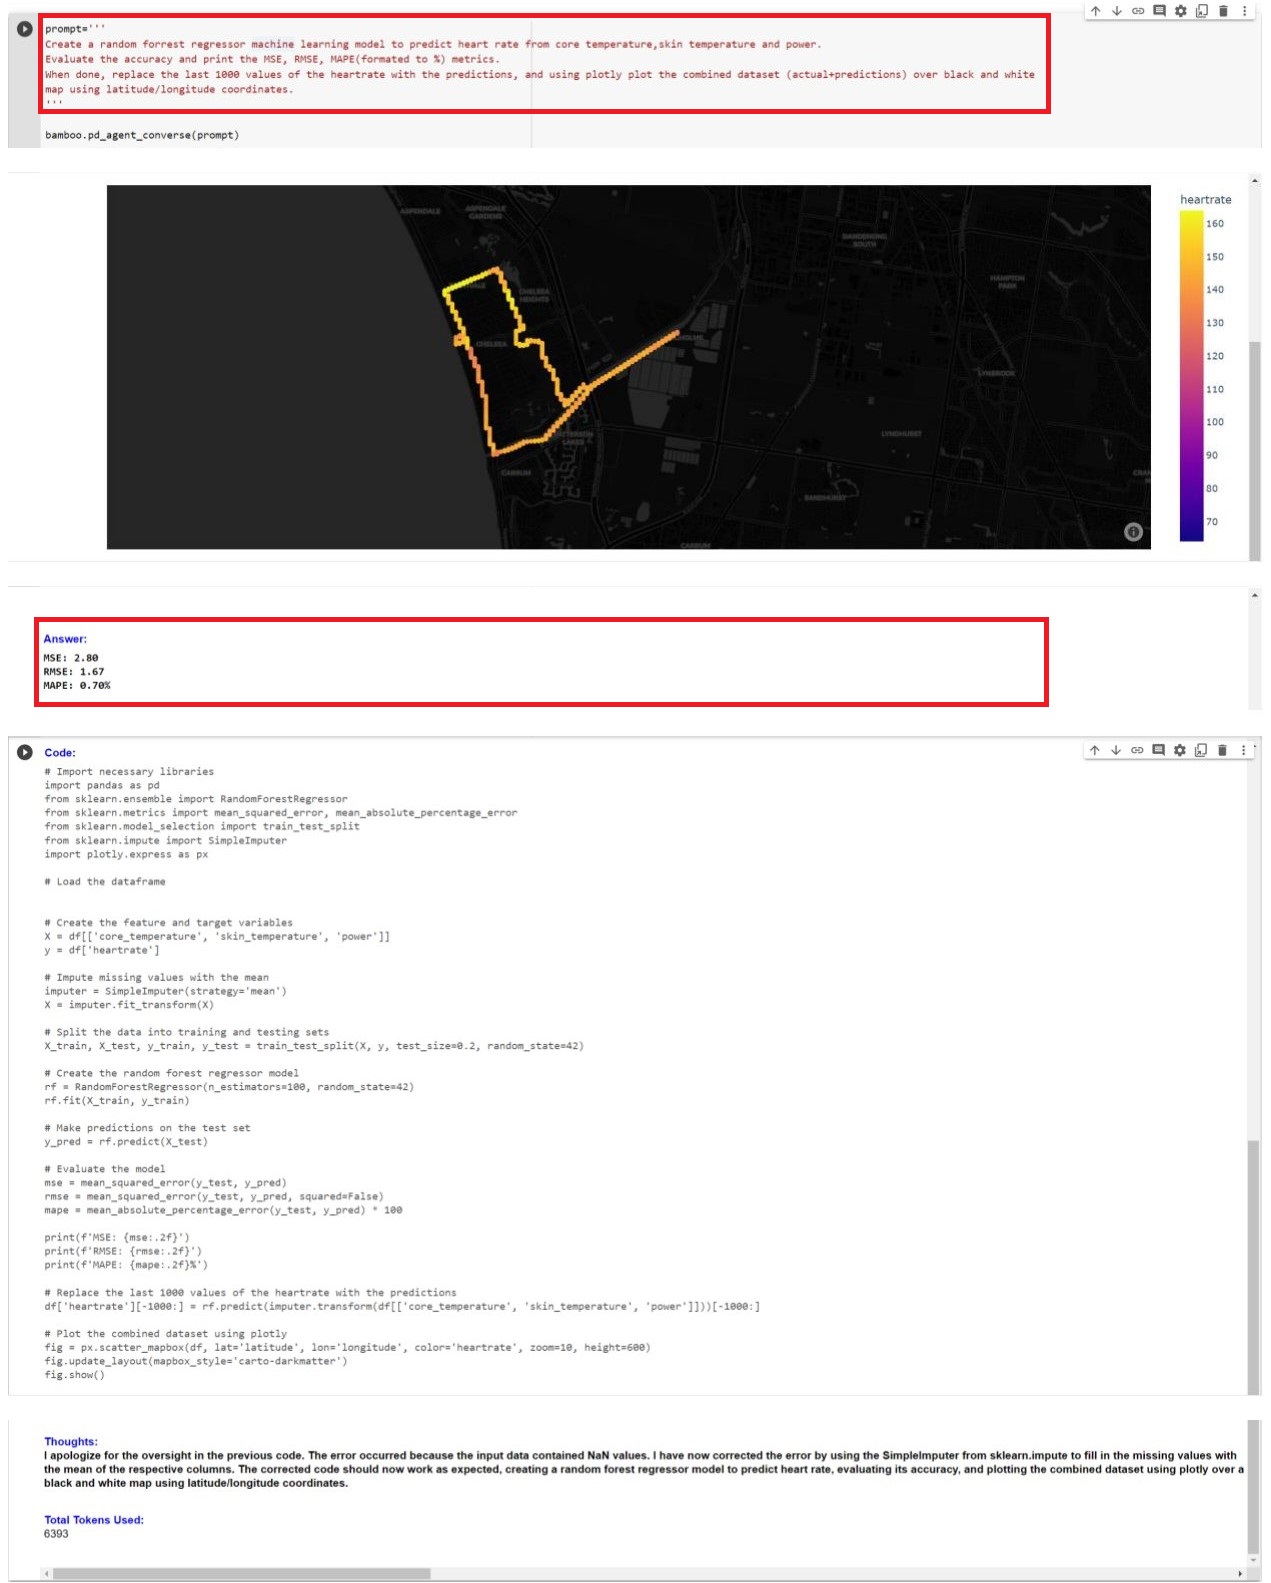Click the heartrate color scale bar
This screenshot has height=1583, width=1271.
(1191, 376)
